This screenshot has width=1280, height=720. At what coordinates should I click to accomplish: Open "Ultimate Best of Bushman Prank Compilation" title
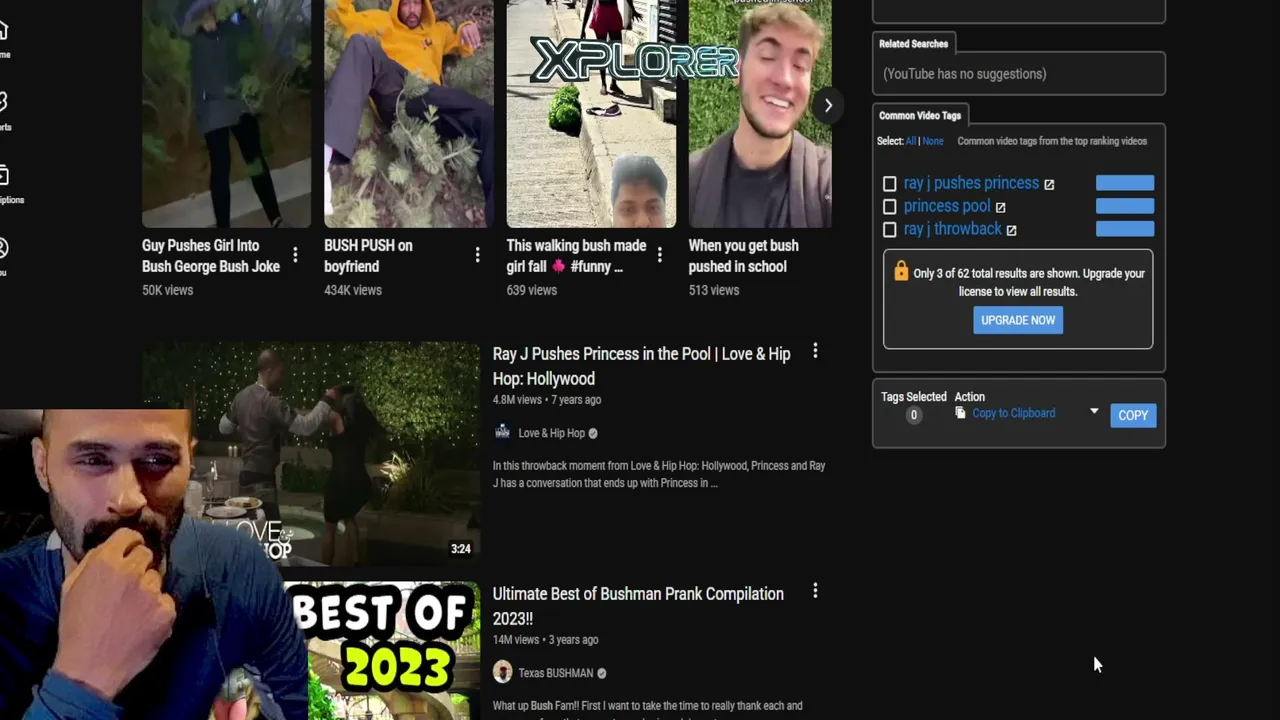(x=638, y=606)
